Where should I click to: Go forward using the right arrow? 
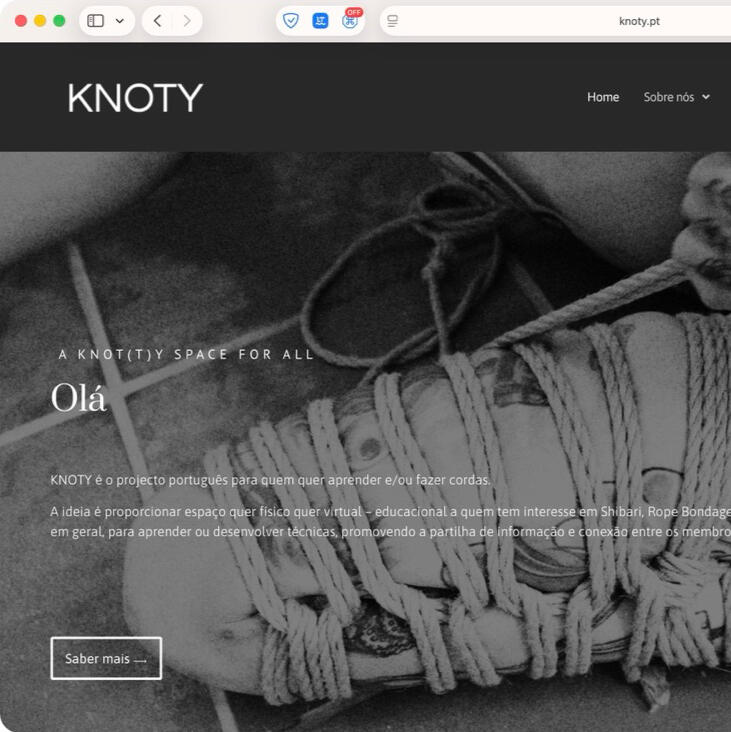coord(187,21)
